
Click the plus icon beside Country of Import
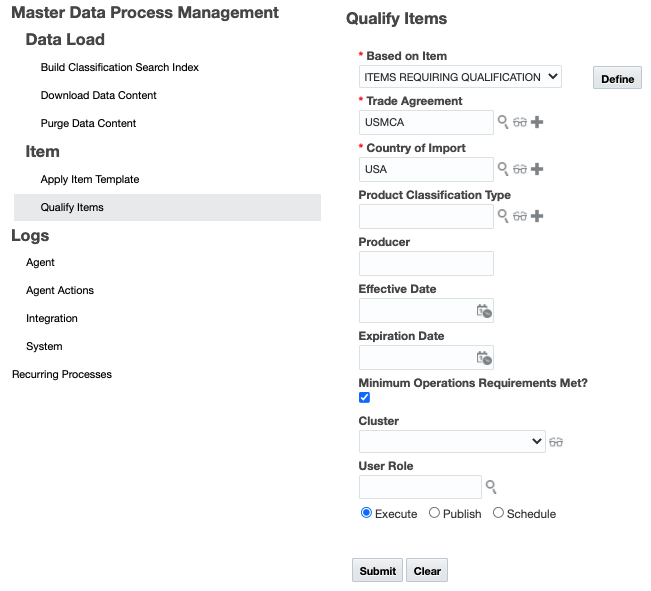pos(537,169)
